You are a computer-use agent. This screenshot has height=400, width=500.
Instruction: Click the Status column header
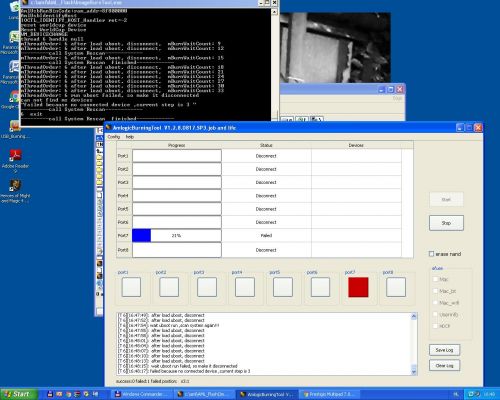click(266, 145)
